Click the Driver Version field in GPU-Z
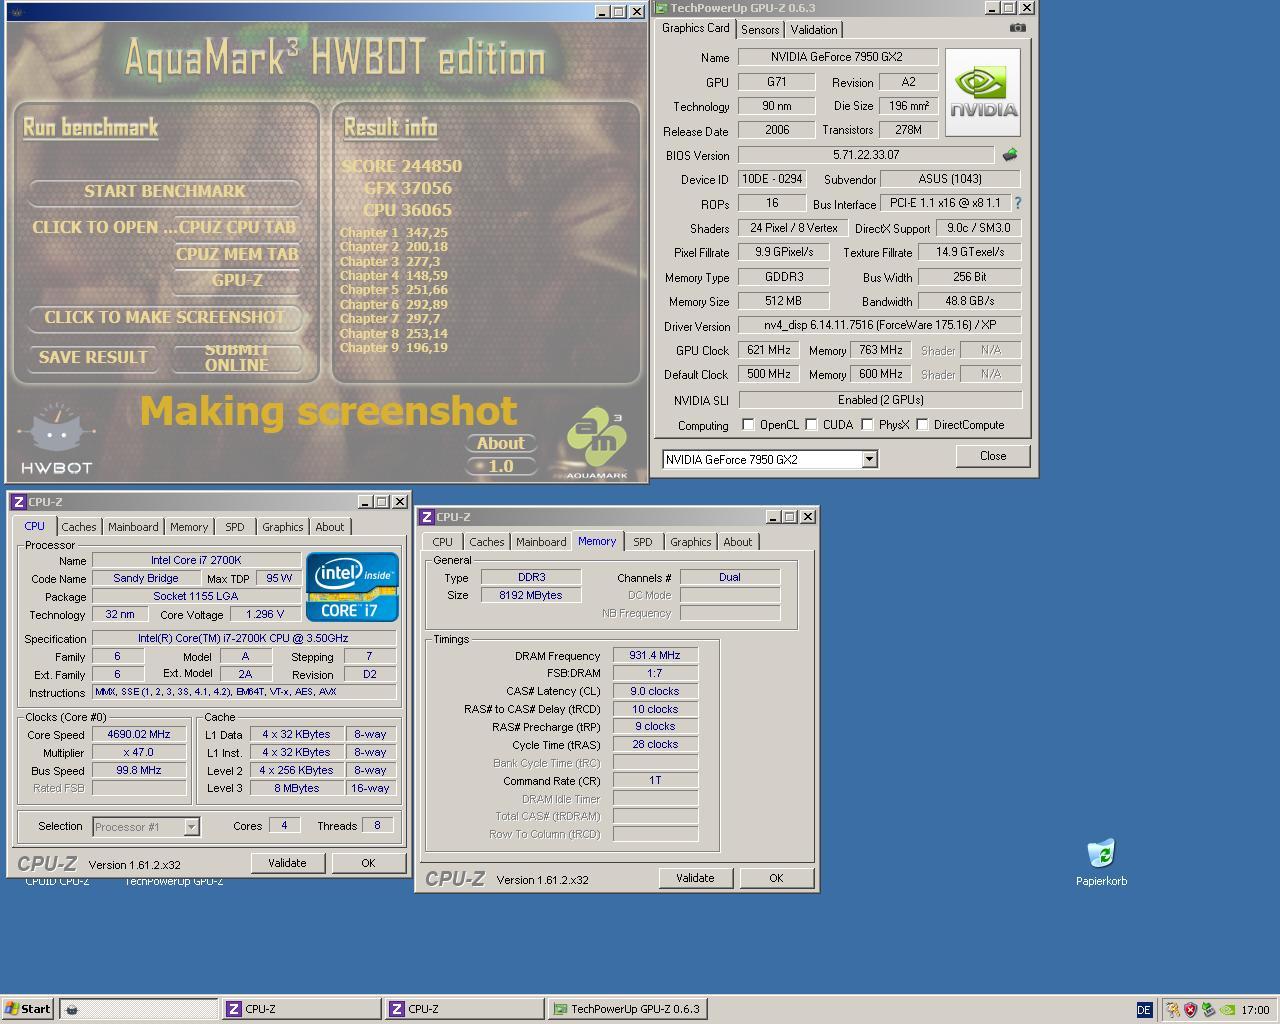Image resolution: width=1280 pixels, height=1024 pixels. (880, 325)
